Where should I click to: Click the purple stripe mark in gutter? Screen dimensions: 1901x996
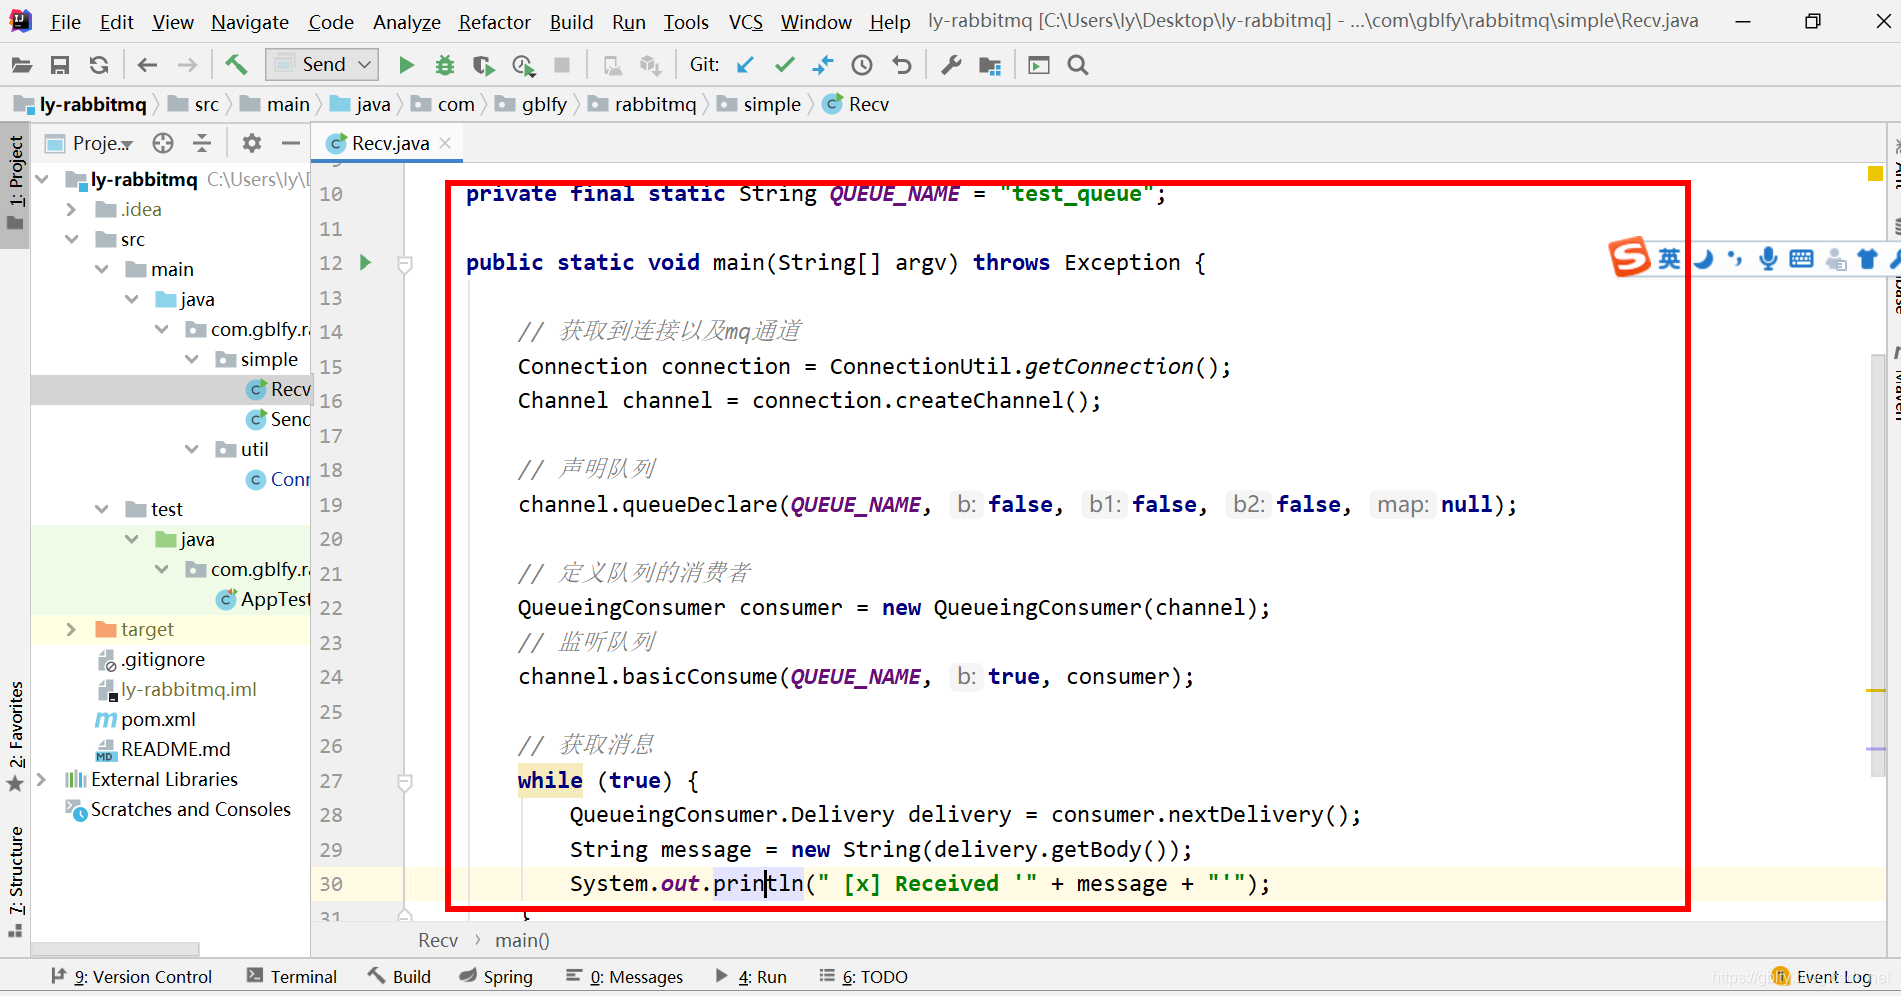point(1876,749)
